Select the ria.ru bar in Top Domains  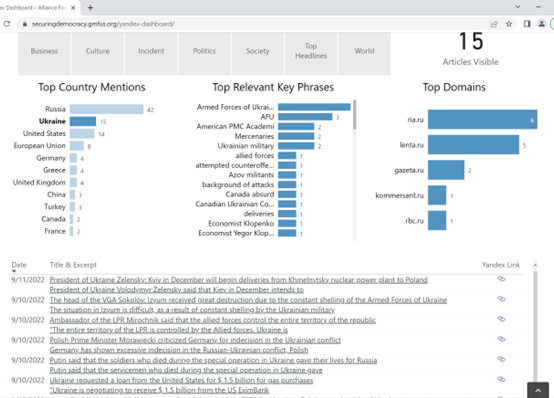482,119
